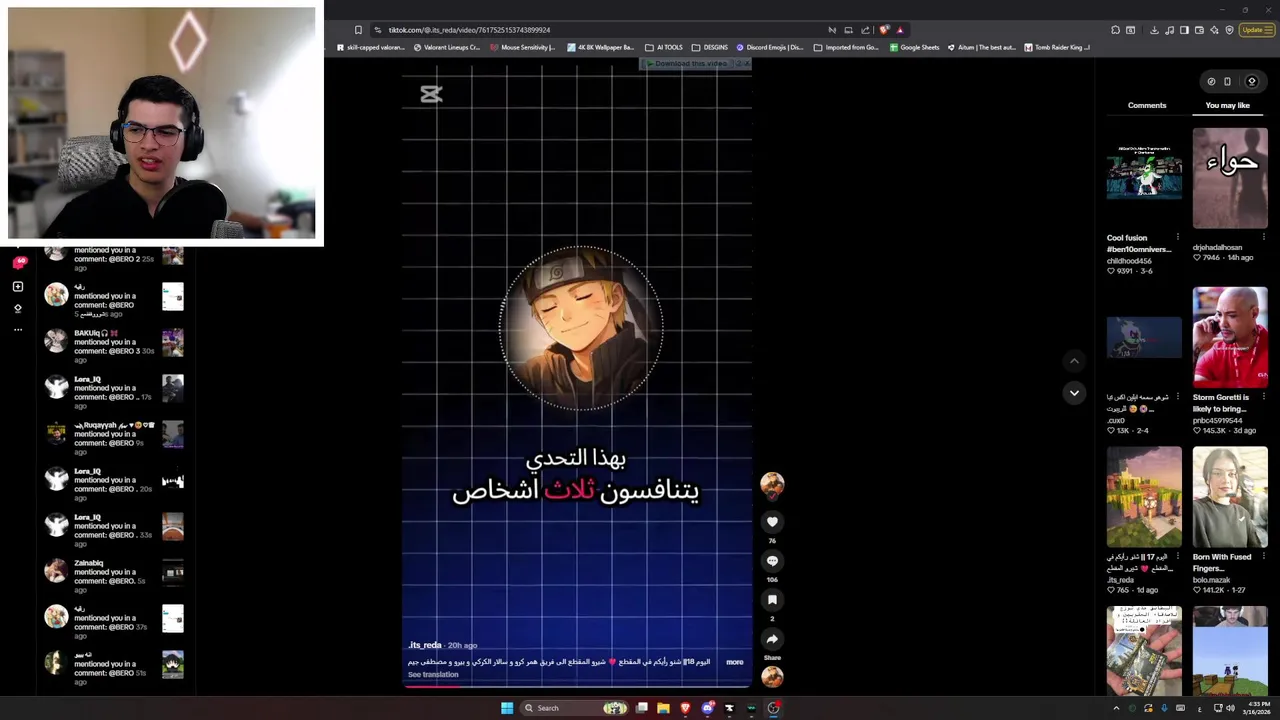Click the browser bookmark page icon
This screenshot has height=720, width=1280.
coord(358,30)
